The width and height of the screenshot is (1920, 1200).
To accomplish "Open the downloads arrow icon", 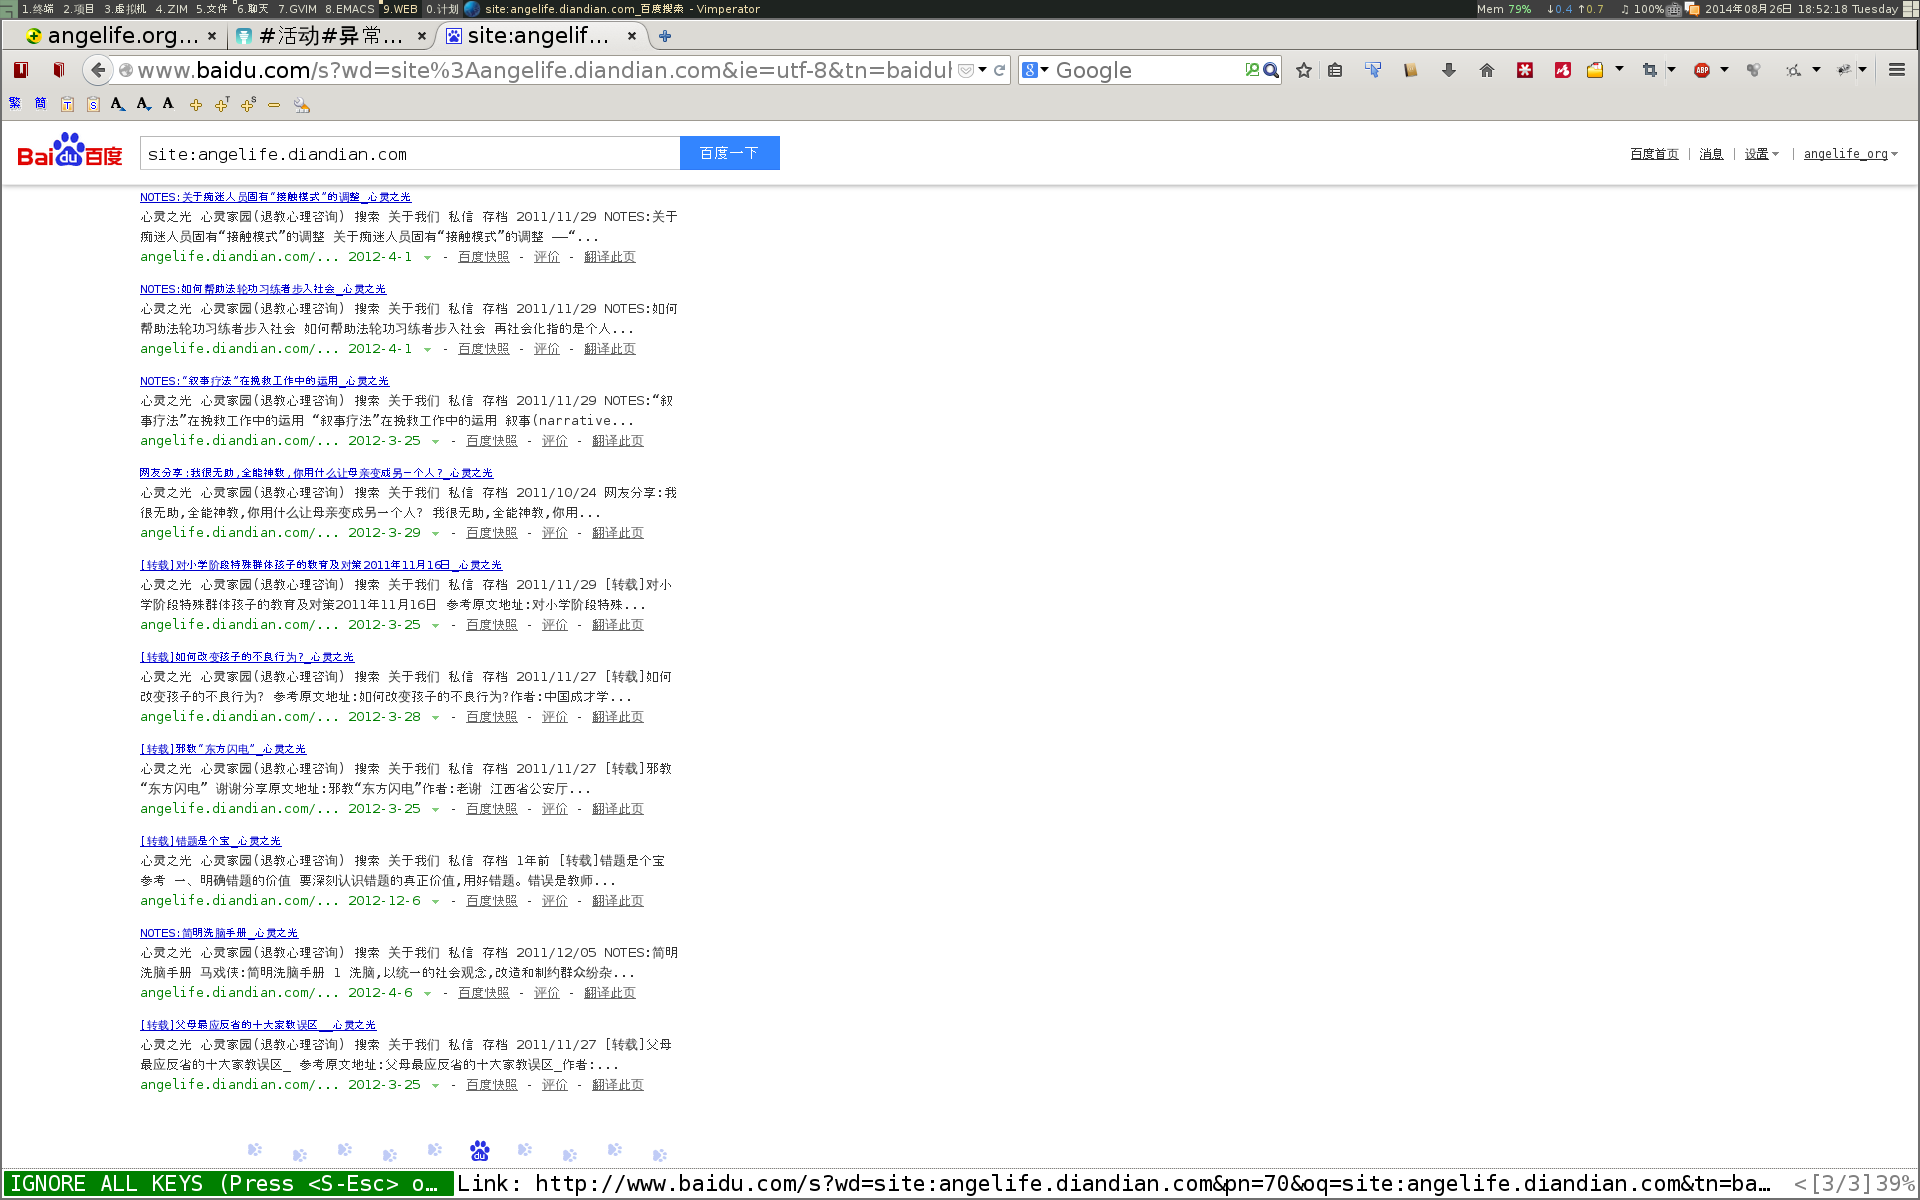I will (1448, 70).
